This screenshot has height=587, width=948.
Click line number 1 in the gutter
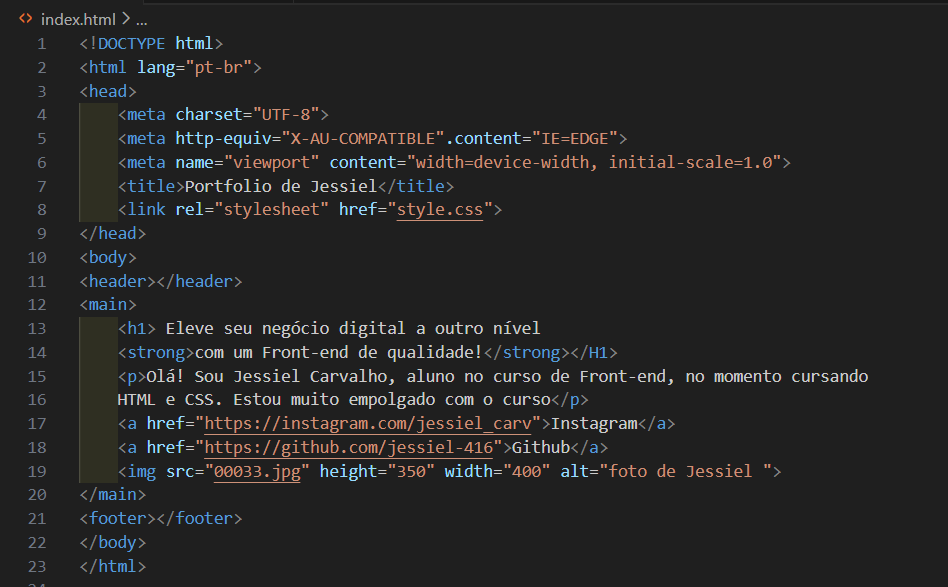click(x=41, y=44)
